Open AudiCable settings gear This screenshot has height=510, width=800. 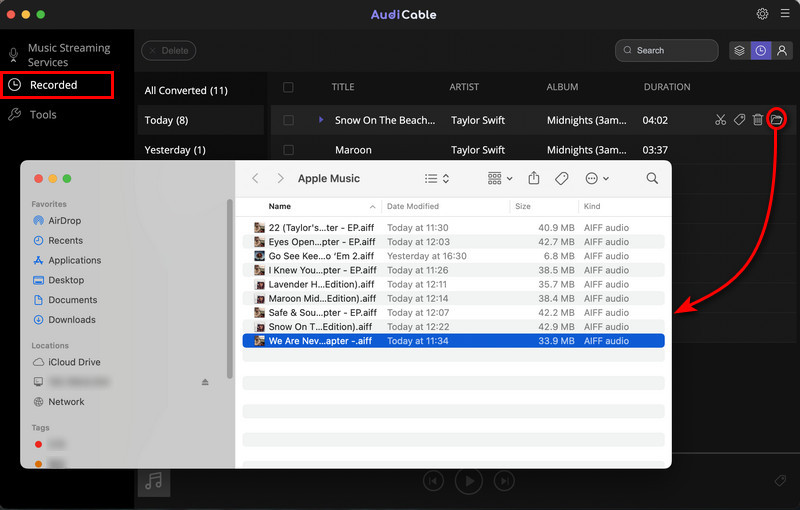(762, 14)
